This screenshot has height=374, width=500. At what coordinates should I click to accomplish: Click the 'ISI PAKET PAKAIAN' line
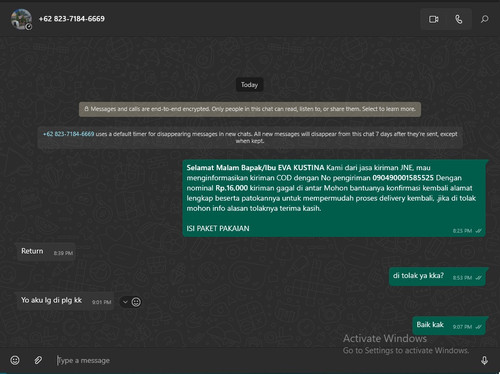point(218,229)
